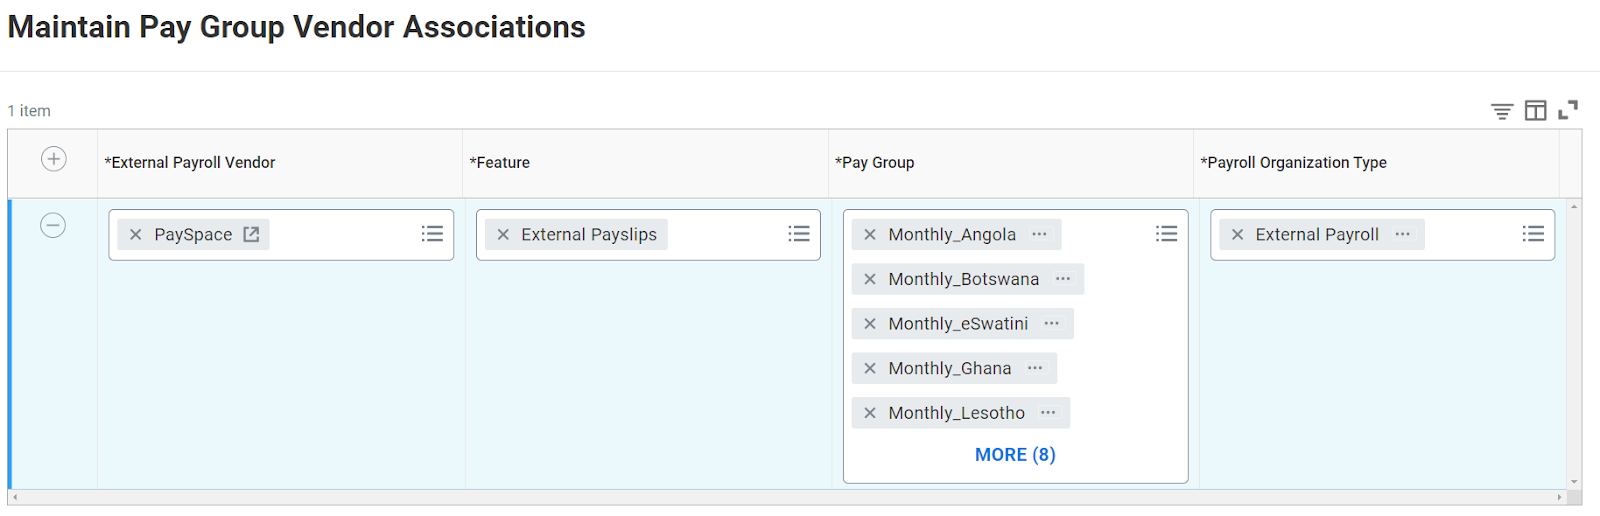Open related actions for Monthly_Angola
1600x516 pixels.
[1040, 234]
